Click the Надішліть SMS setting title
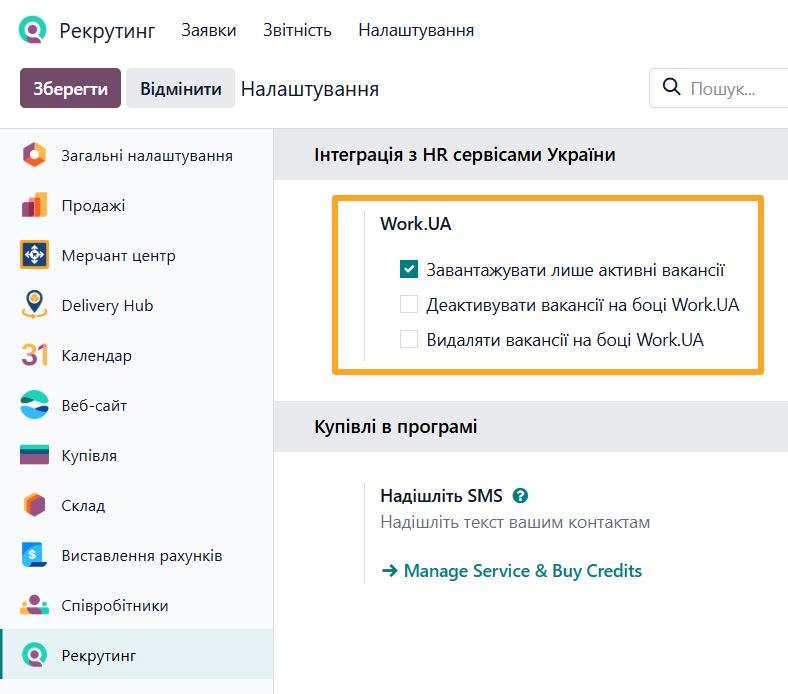 [441, 496]
